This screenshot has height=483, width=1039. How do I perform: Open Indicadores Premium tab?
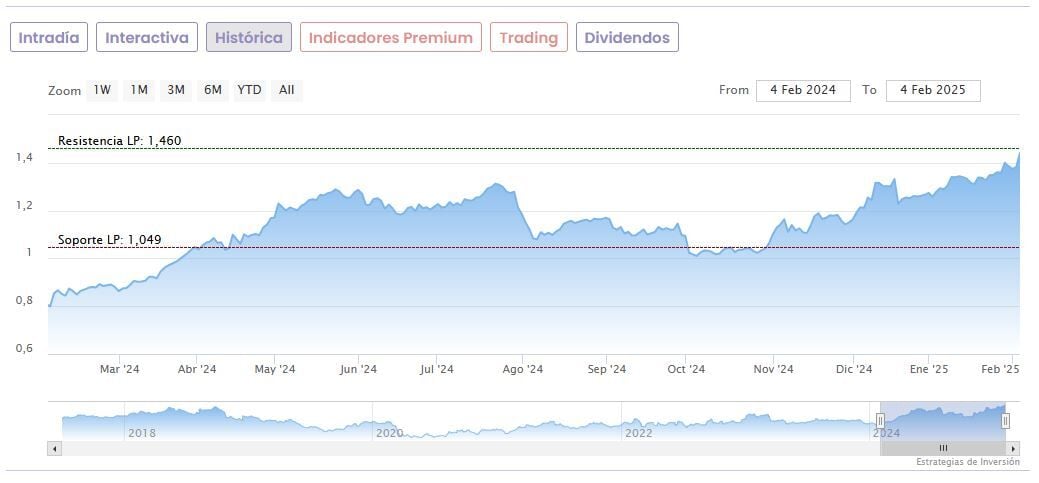coord(390,38)
